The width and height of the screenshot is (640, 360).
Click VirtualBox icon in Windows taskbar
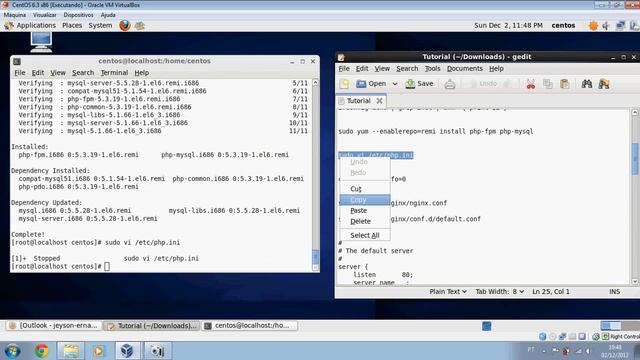coord(127,351)
